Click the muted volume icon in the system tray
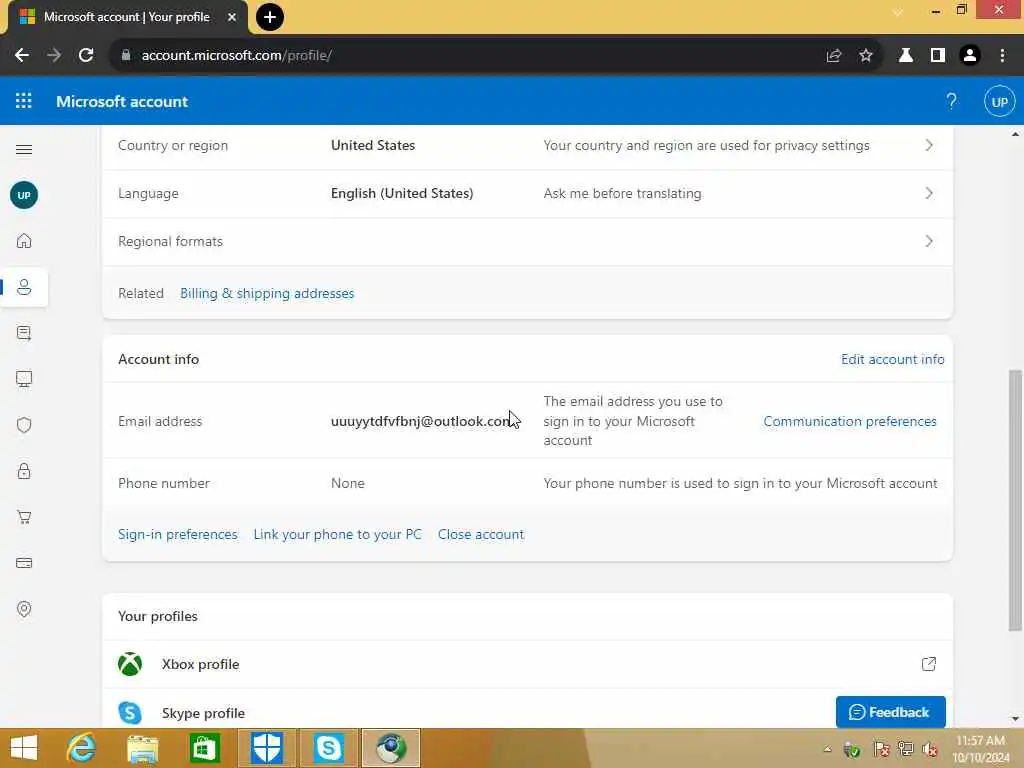 tap(929, 749)
